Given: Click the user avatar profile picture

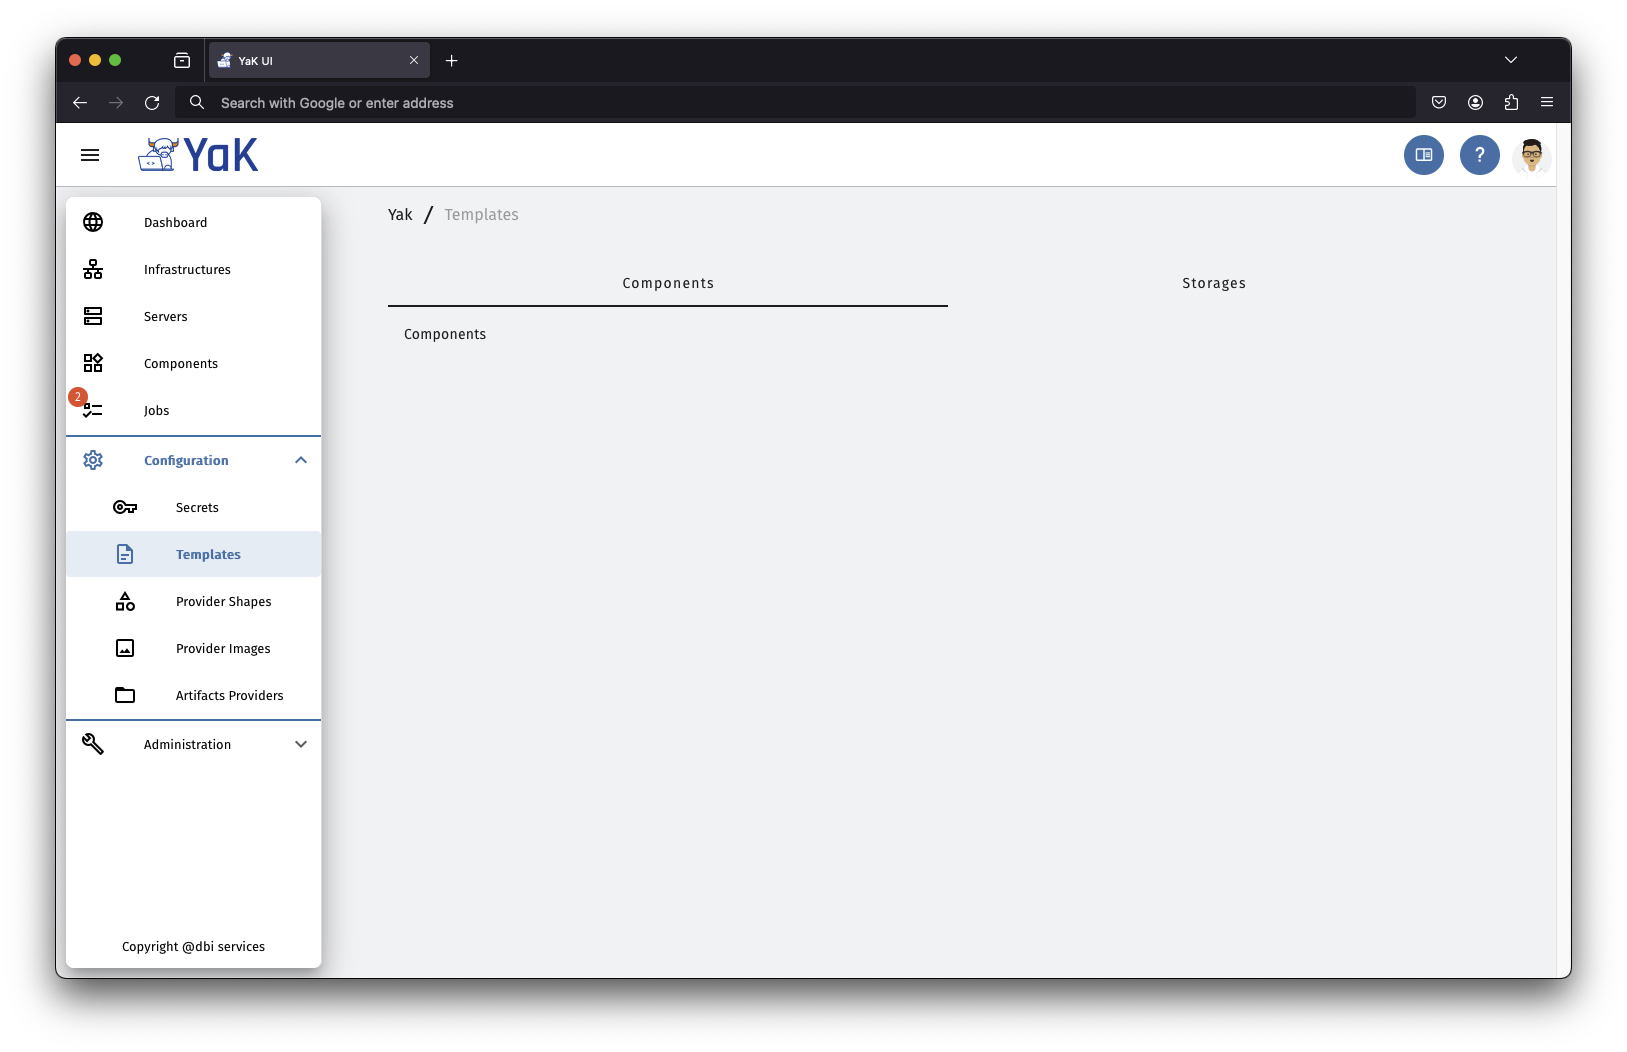Looking at the screenshot, I should (1531, 155).
